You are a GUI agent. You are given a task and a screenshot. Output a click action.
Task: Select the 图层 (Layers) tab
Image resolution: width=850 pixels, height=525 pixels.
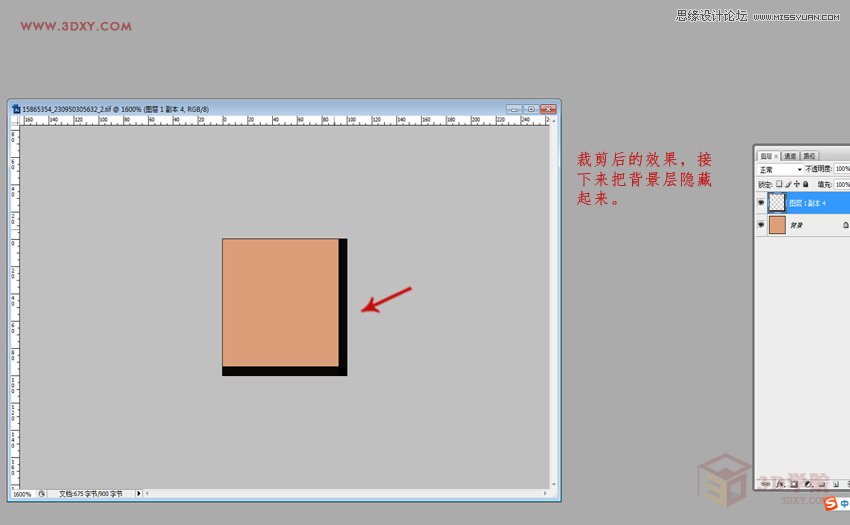click(765, 156)
